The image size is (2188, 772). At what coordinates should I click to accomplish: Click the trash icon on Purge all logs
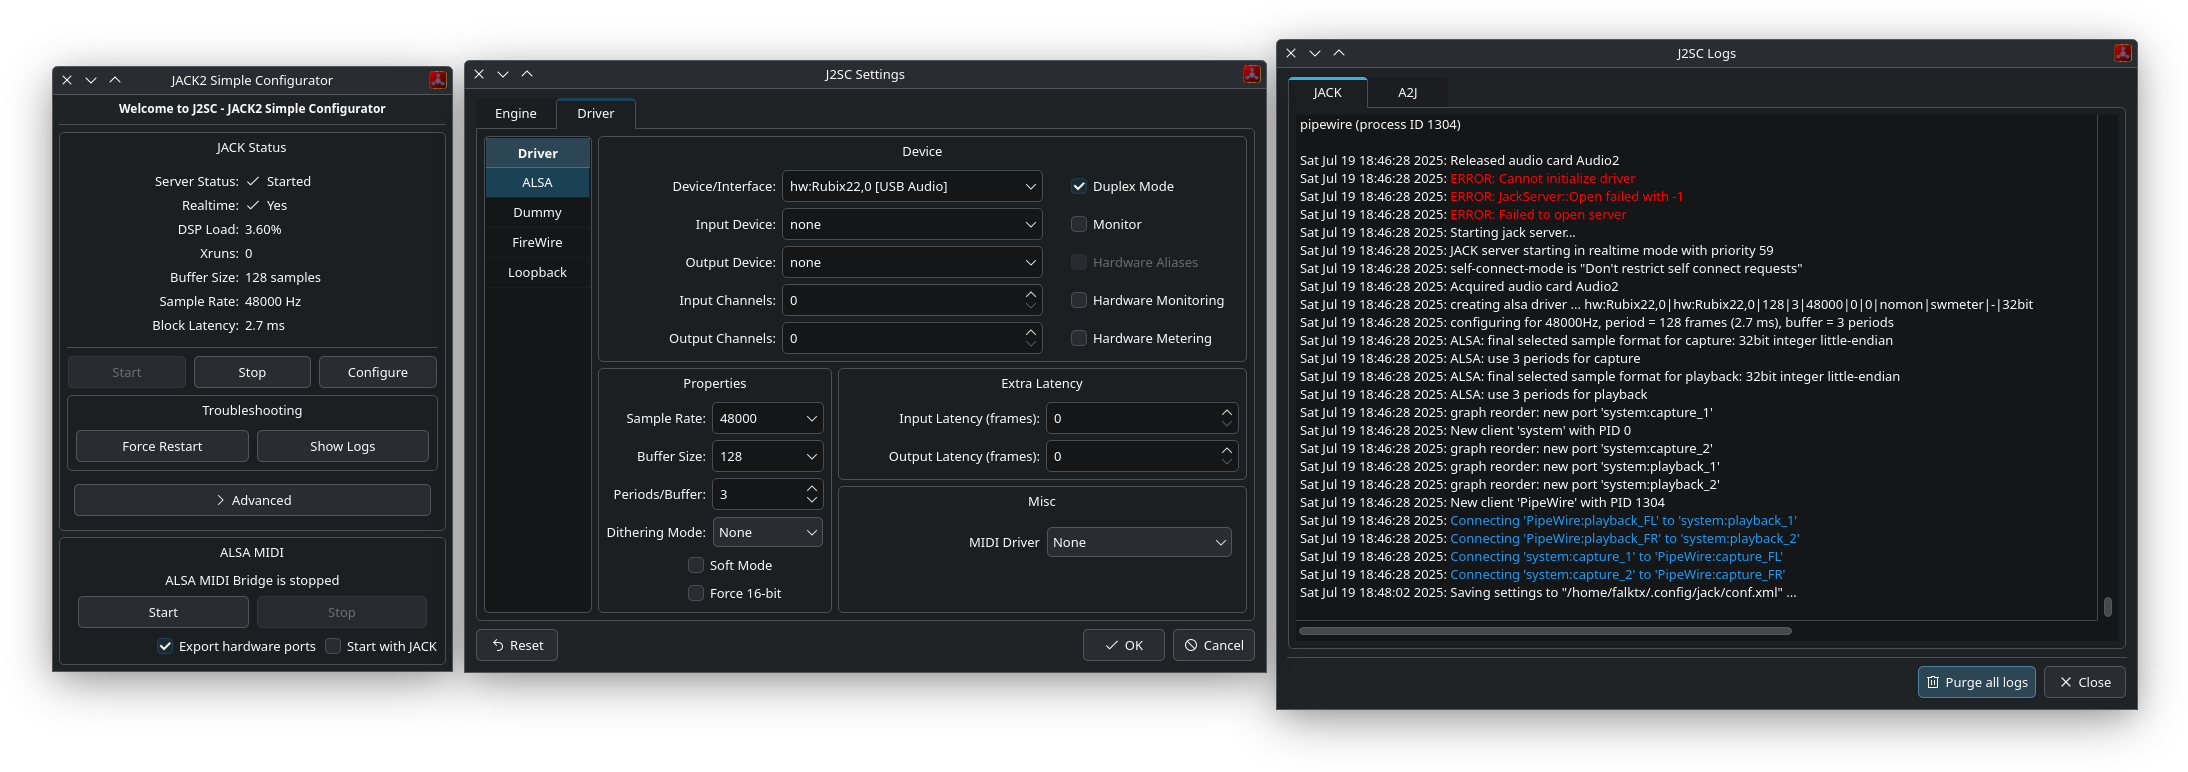pos(1933,682)
